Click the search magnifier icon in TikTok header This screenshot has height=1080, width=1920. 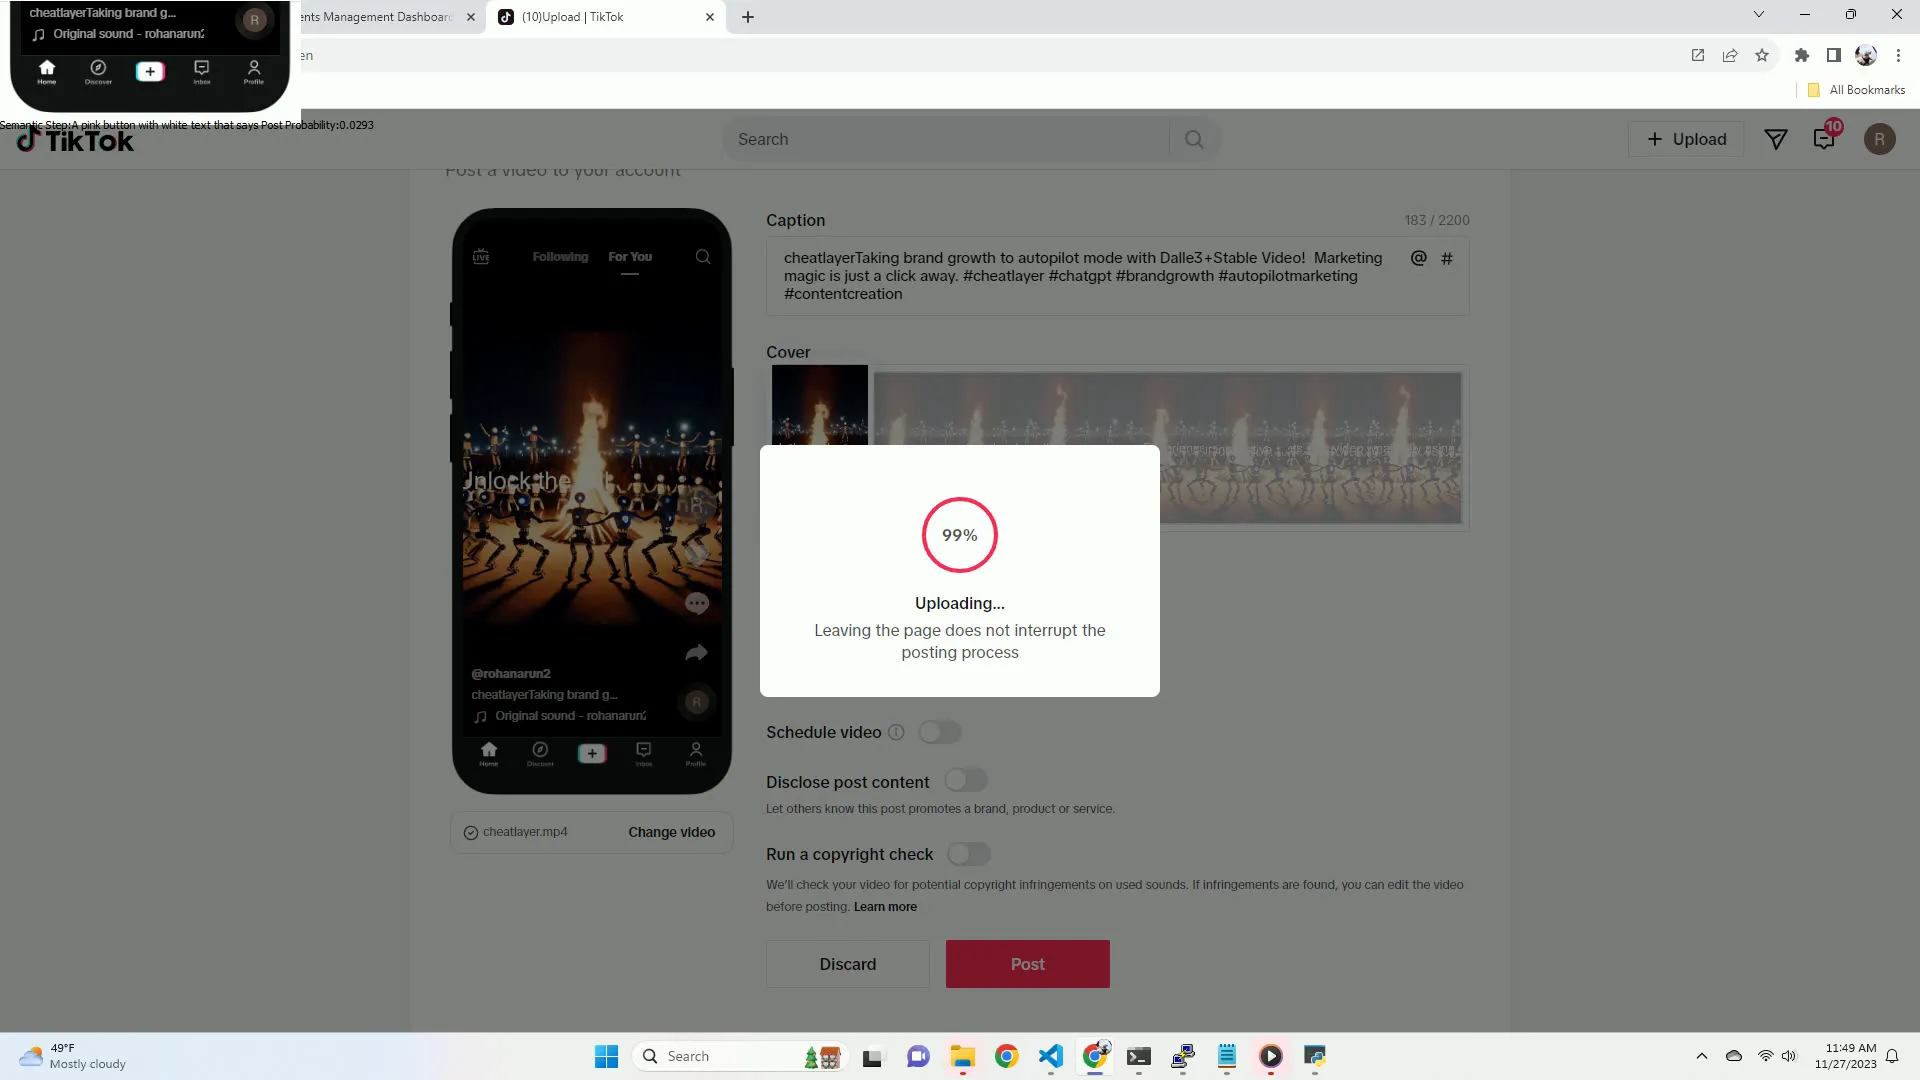click(x=1194, y=139)
